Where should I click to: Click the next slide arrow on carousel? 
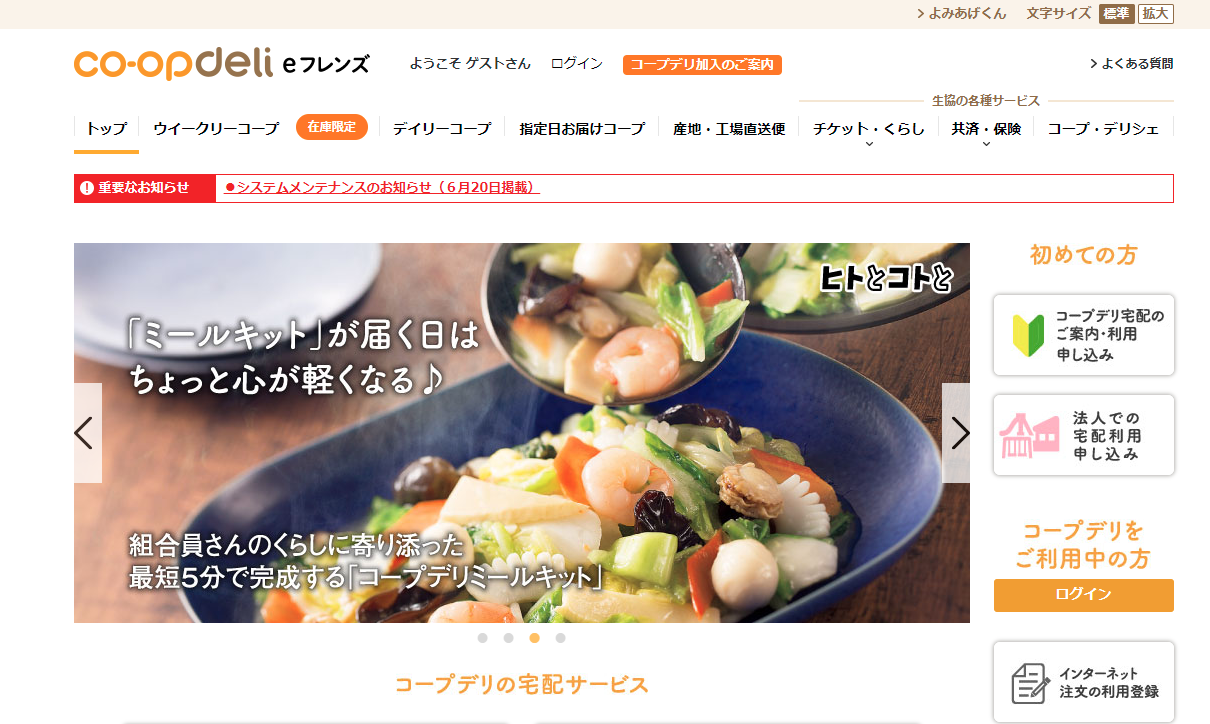(x=957, y=433)
